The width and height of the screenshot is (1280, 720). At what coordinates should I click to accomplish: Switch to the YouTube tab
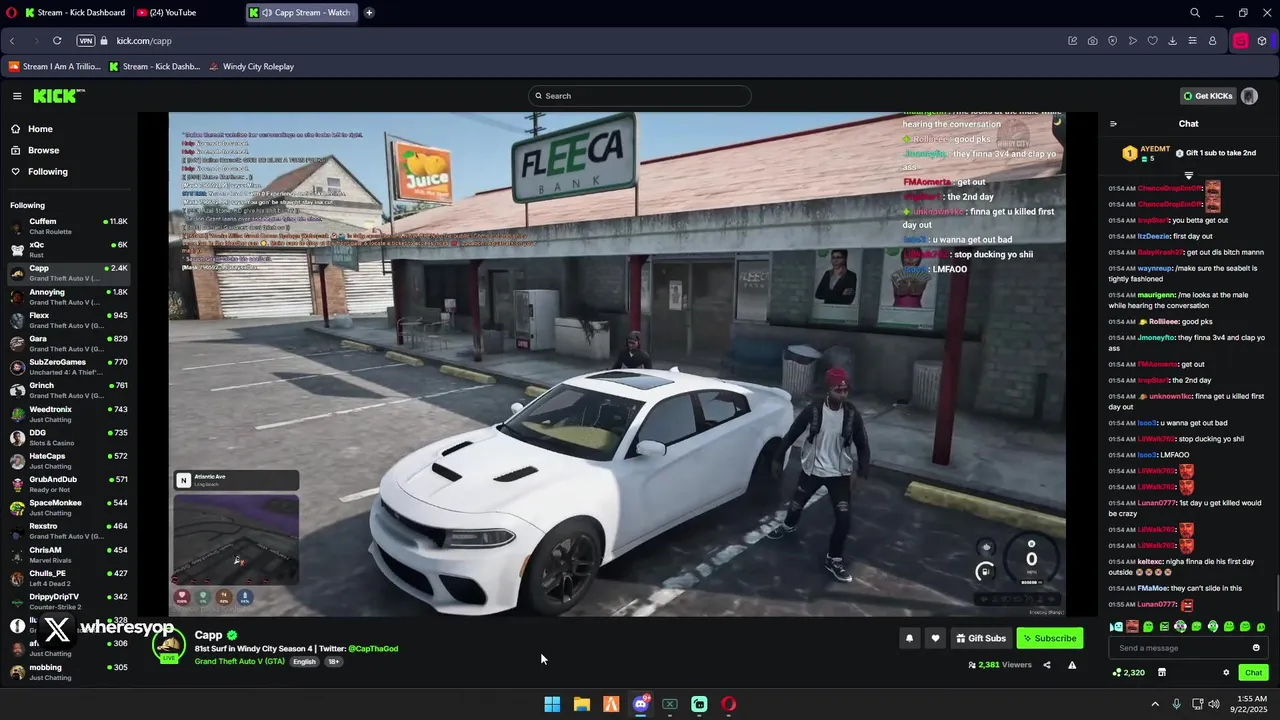pyautogui.click(x=166, y=13)
